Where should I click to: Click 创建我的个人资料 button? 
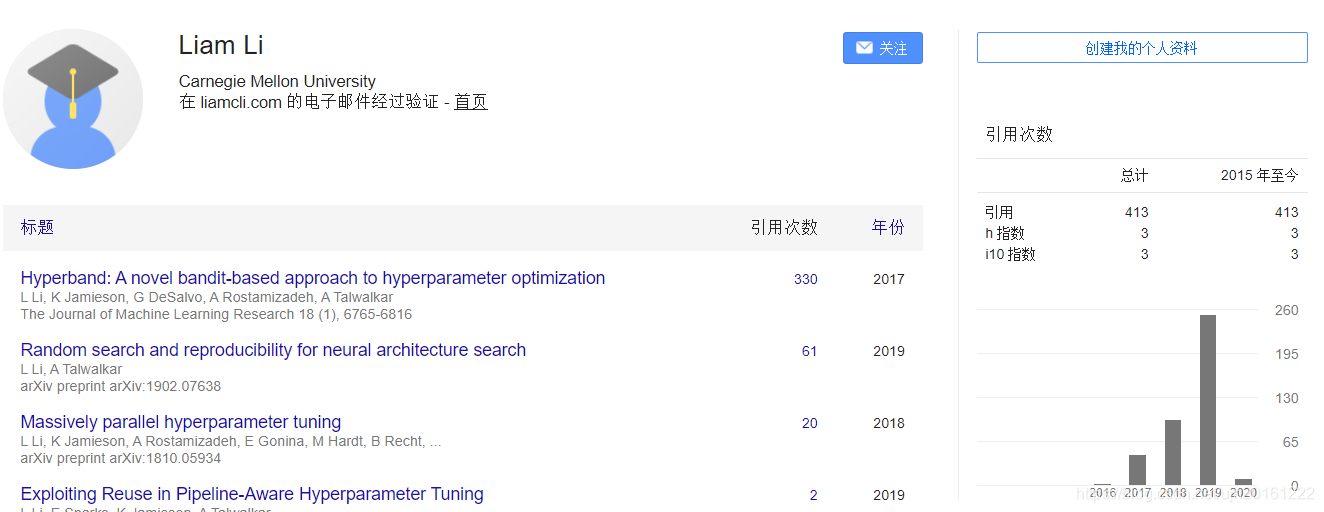pyautogui.click(x=1142, y=48)
